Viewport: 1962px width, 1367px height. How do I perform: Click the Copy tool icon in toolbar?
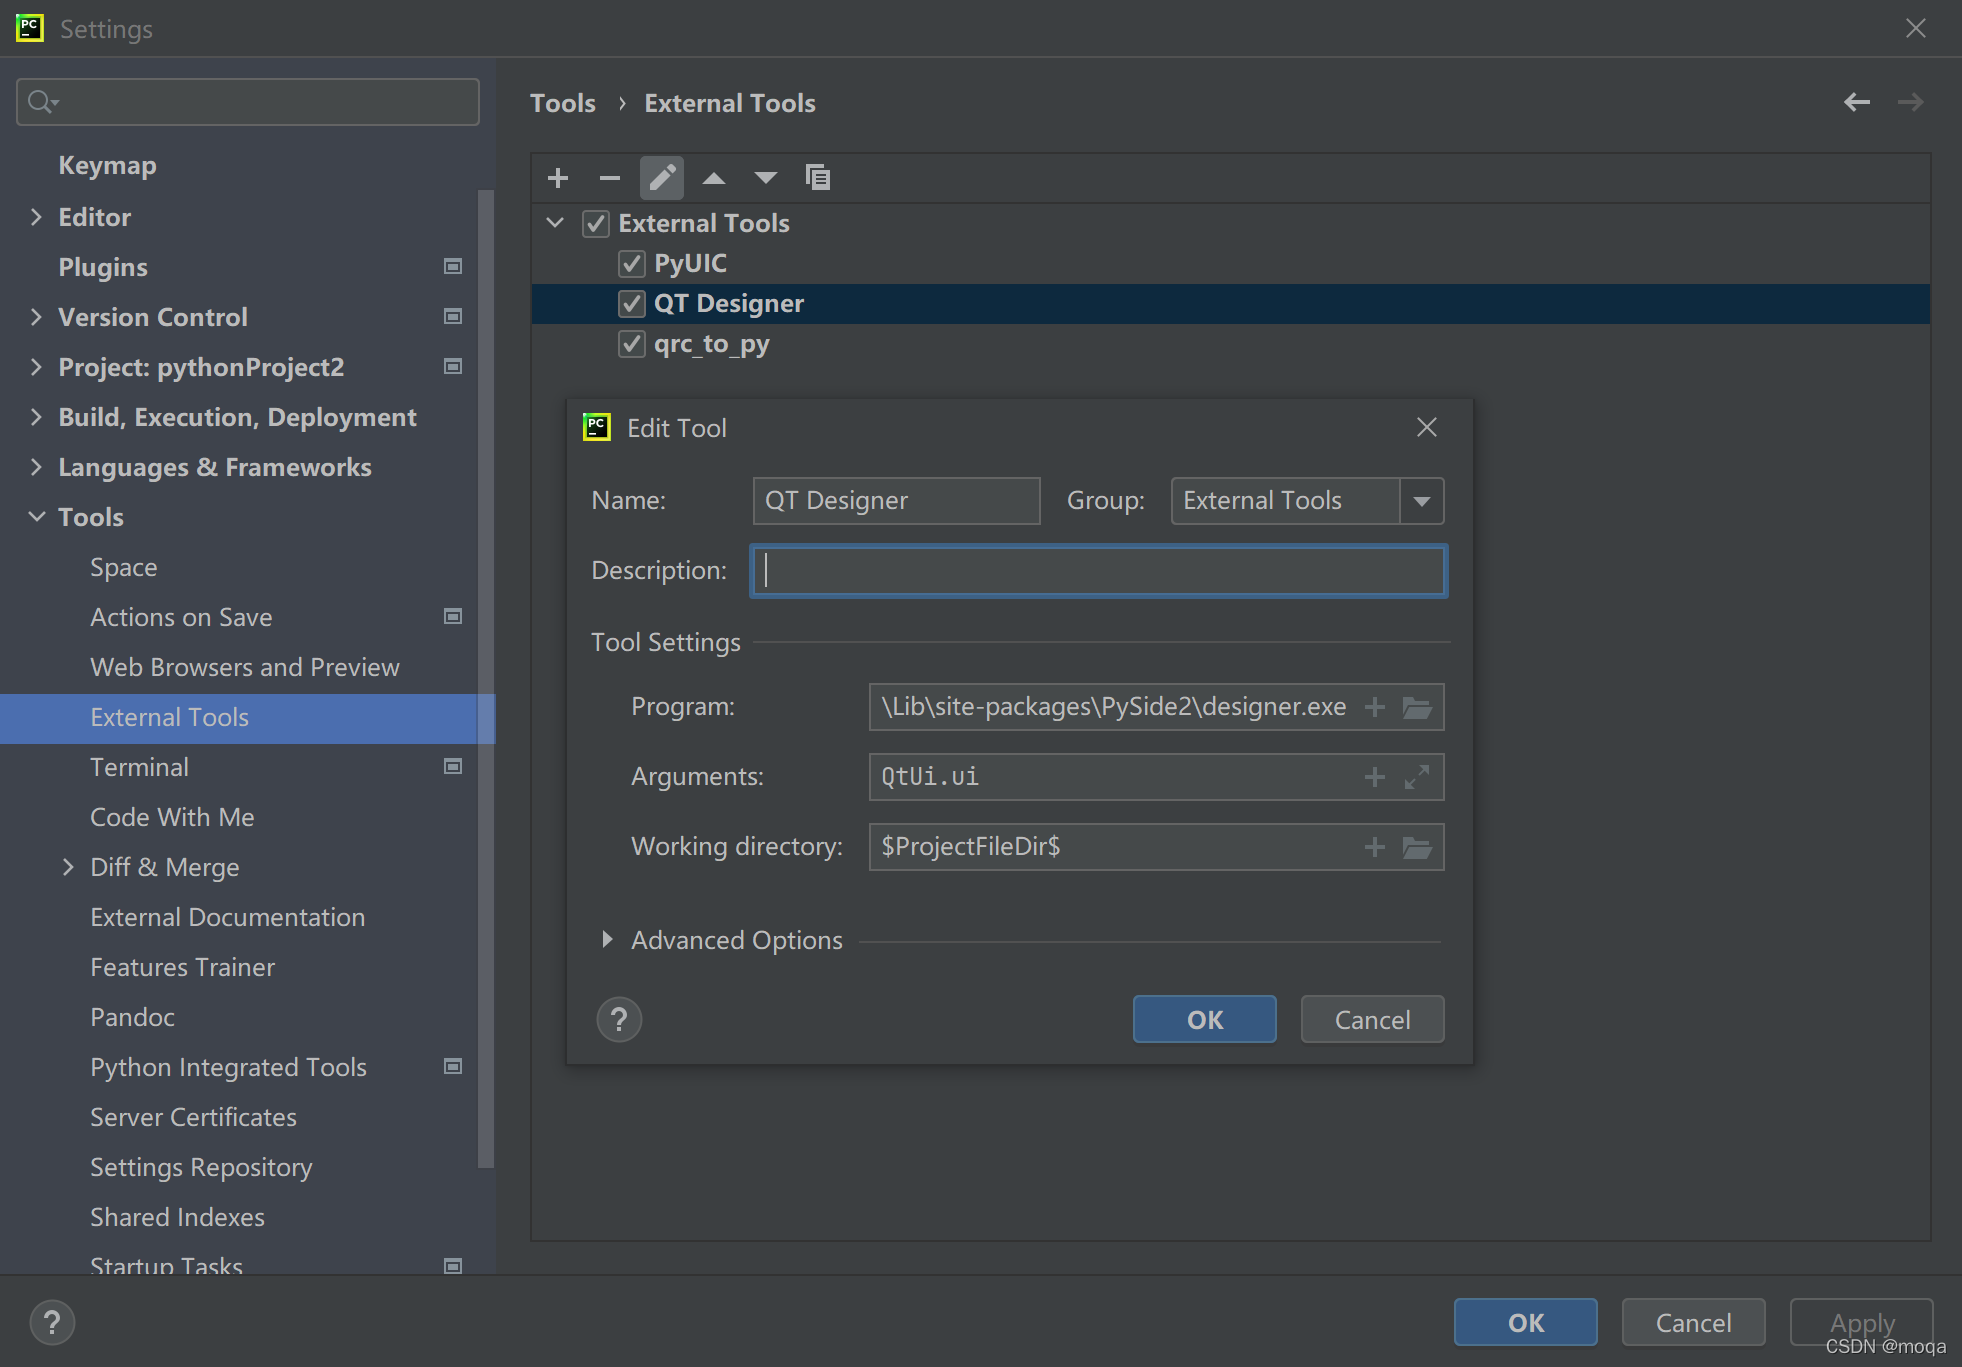pos(818,178)
